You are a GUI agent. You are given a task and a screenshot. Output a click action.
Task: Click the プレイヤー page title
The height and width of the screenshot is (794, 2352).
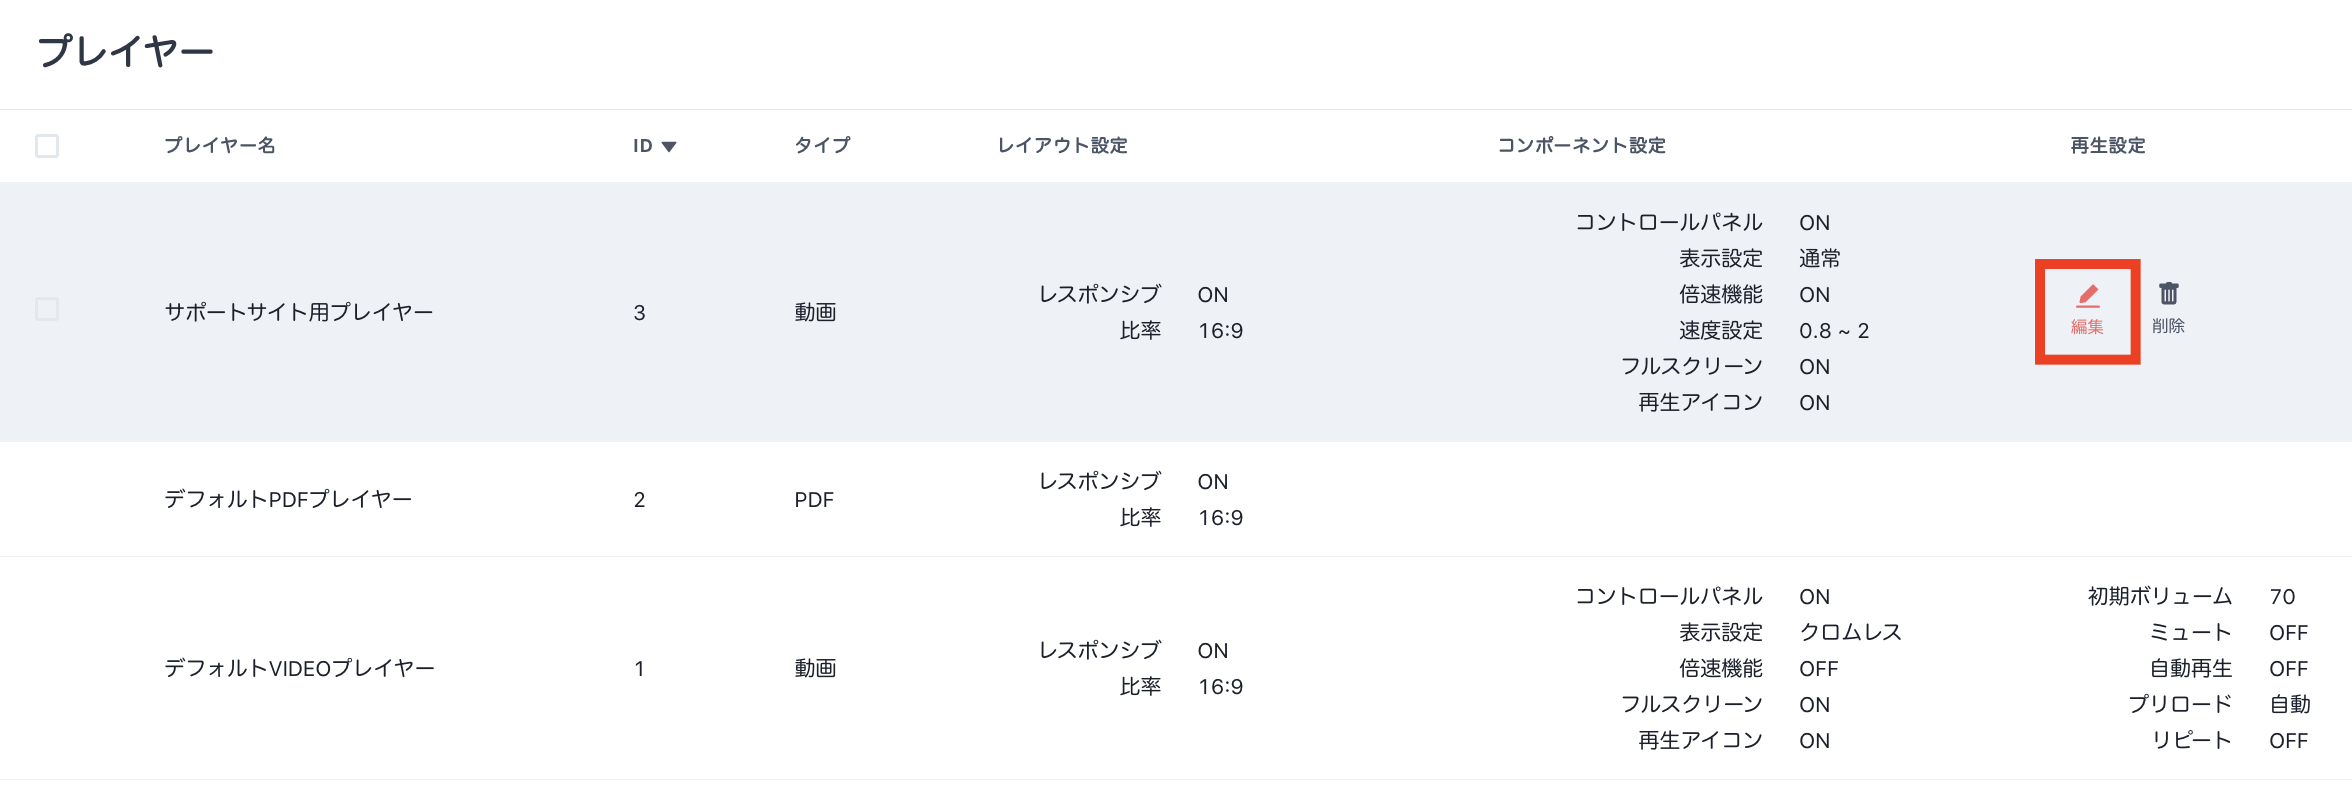point(125,51)
